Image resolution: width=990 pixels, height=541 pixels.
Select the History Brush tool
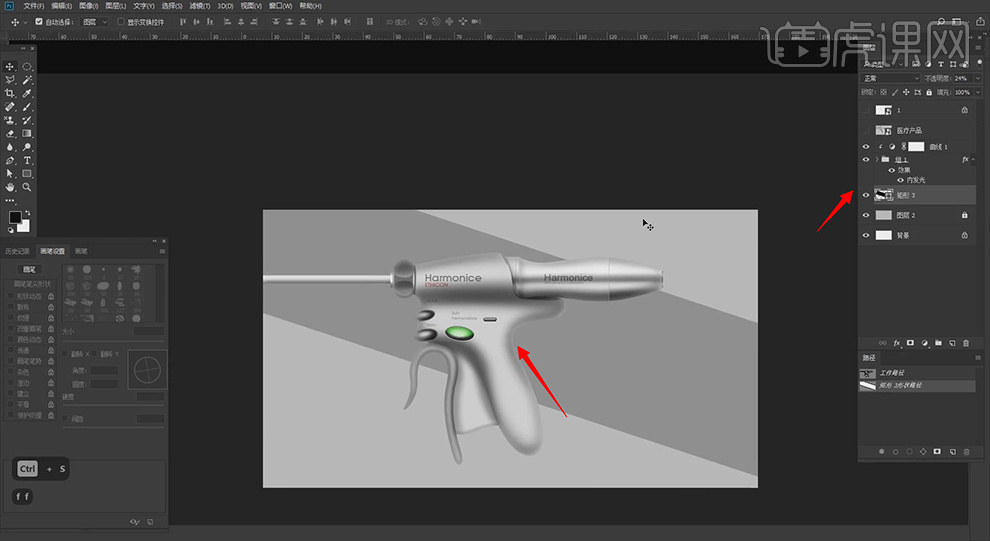click(27, 120)
